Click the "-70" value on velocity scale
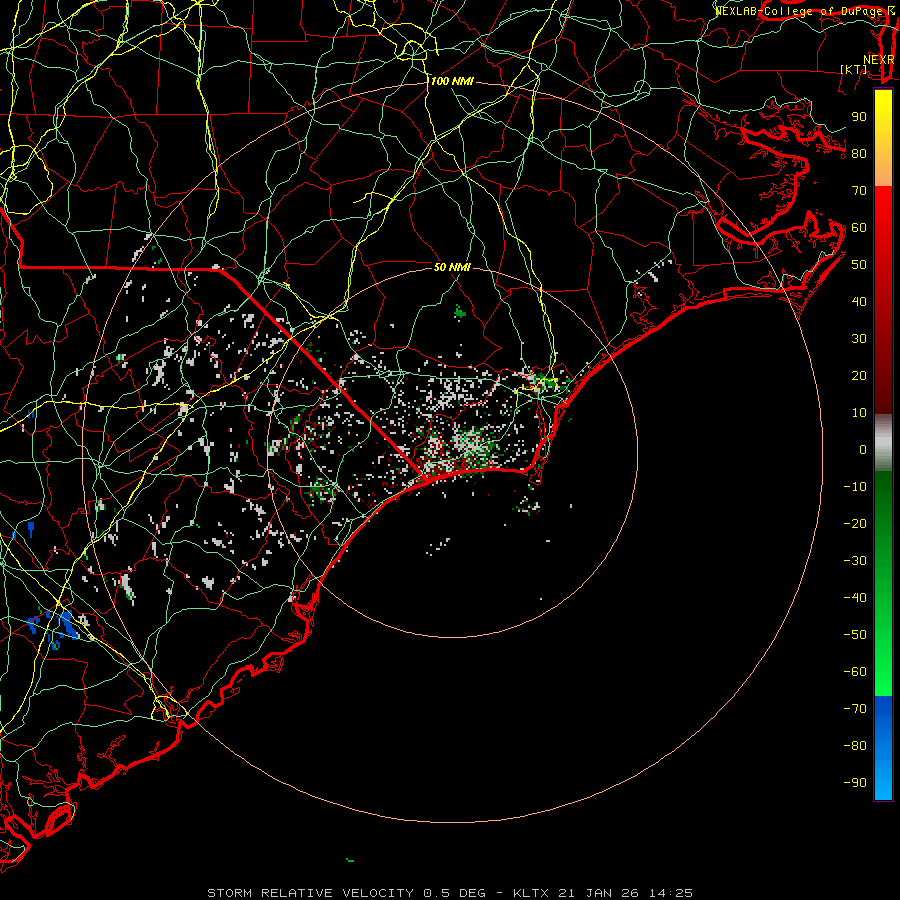 point(855,709)
